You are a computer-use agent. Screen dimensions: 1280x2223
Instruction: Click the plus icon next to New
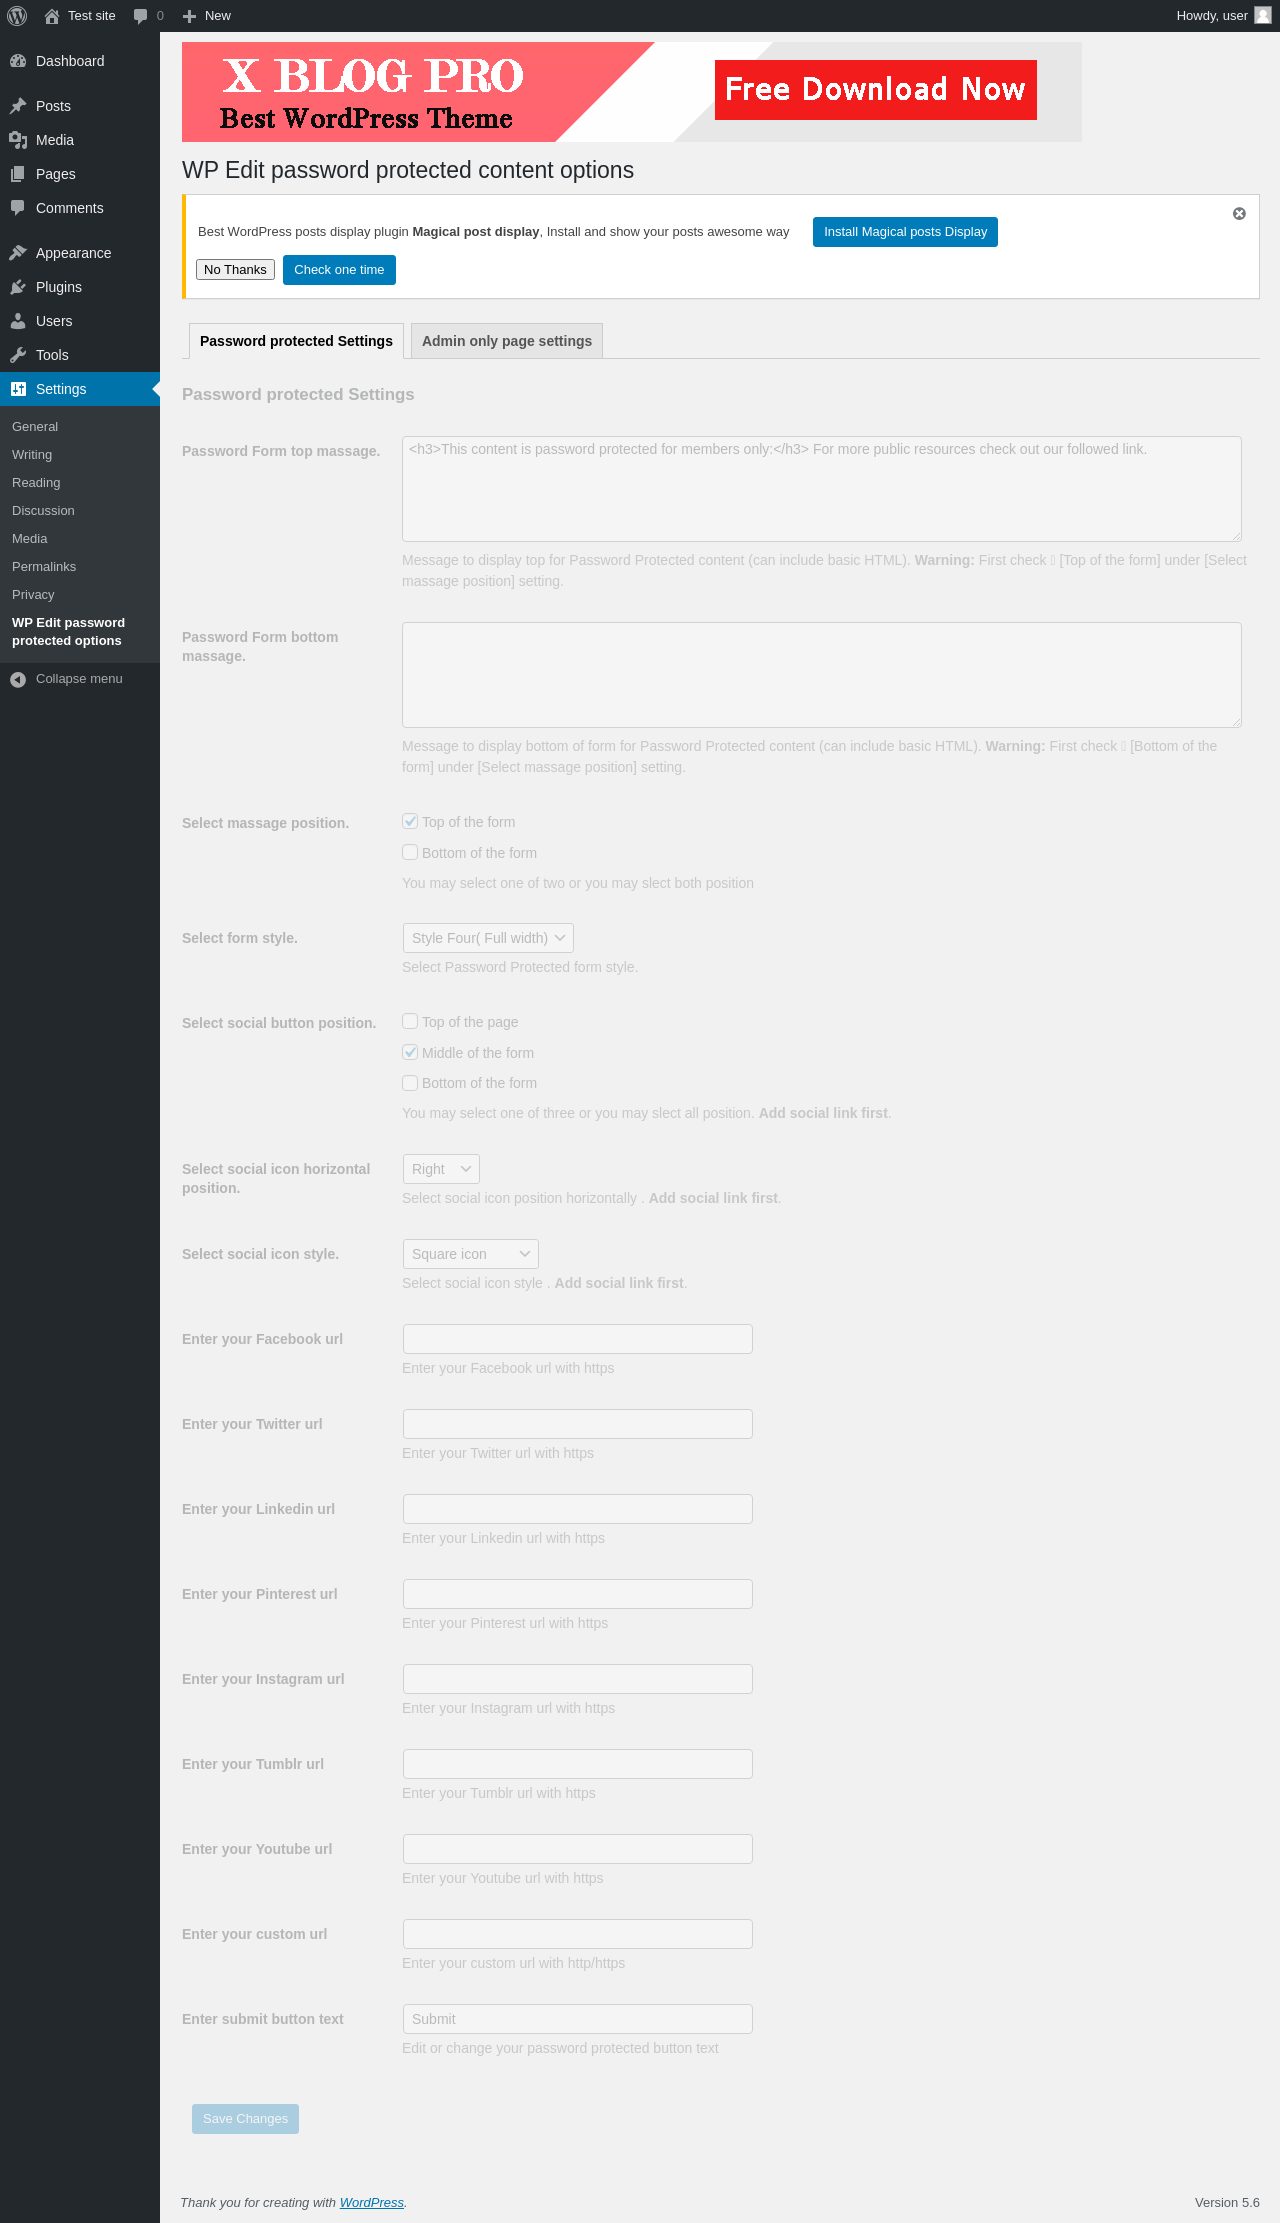pyautogui.click(x=190, y=16)
